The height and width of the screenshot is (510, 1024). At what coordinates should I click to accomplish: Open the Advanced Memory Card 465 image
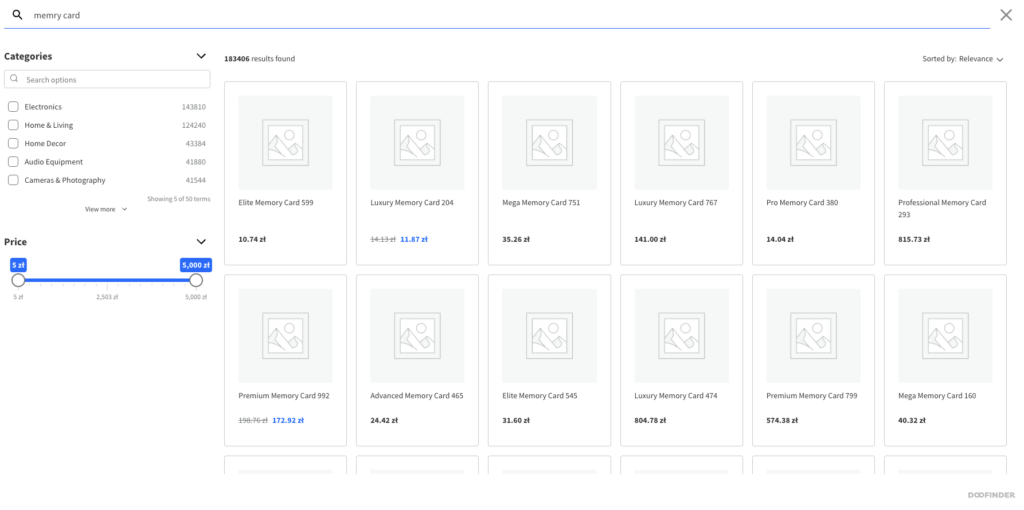417,336
